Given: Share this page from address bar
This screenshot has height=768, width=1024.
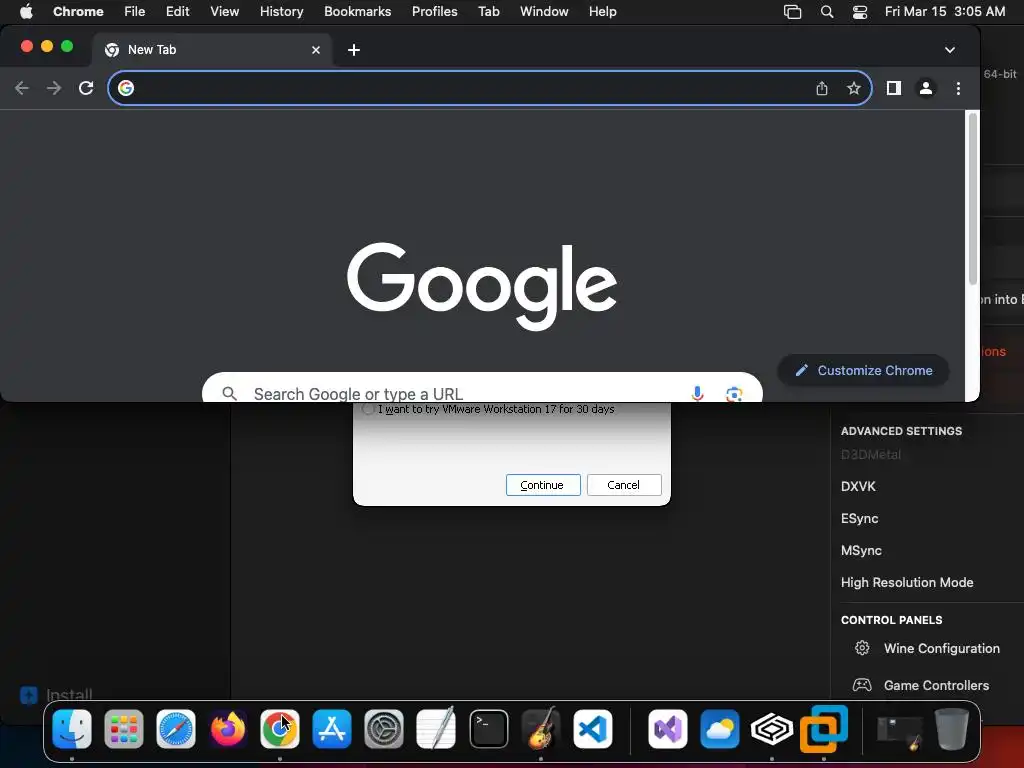Looking at the screenshot, I should 822,88.
